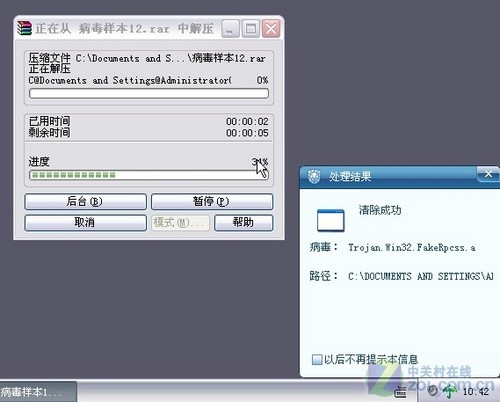Click the WinRAR books icon in title bar

[24, 28]
